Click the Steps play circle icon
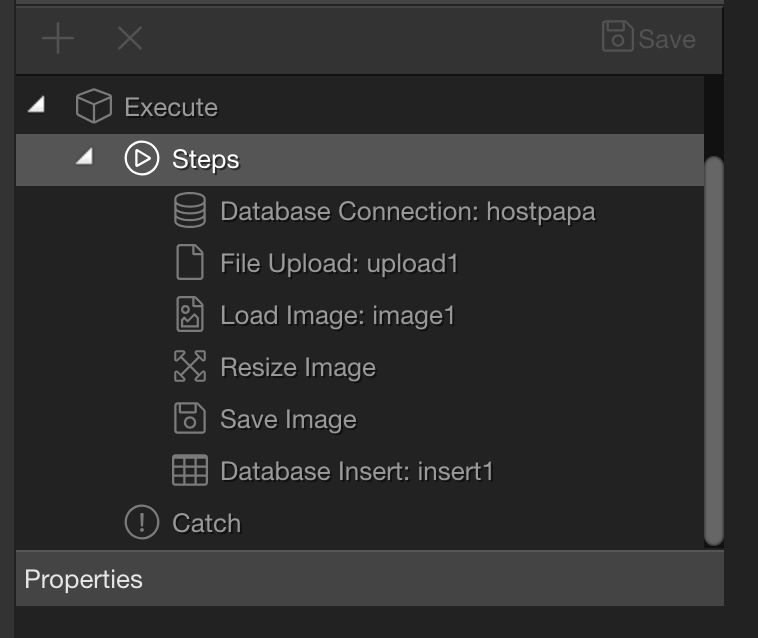This screenshot has width=758, height=638. (x=142, y=158)
